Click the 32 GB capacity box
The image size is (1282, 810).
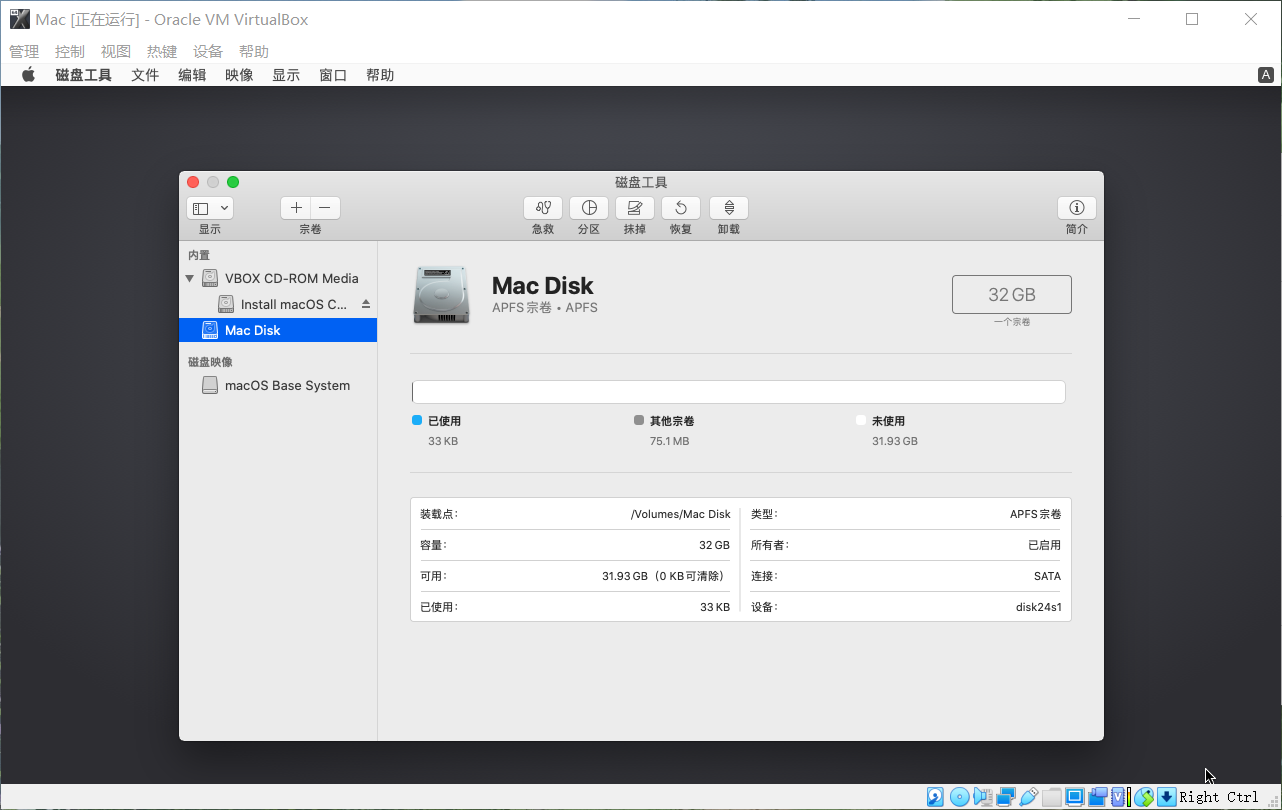point(1012,295)
